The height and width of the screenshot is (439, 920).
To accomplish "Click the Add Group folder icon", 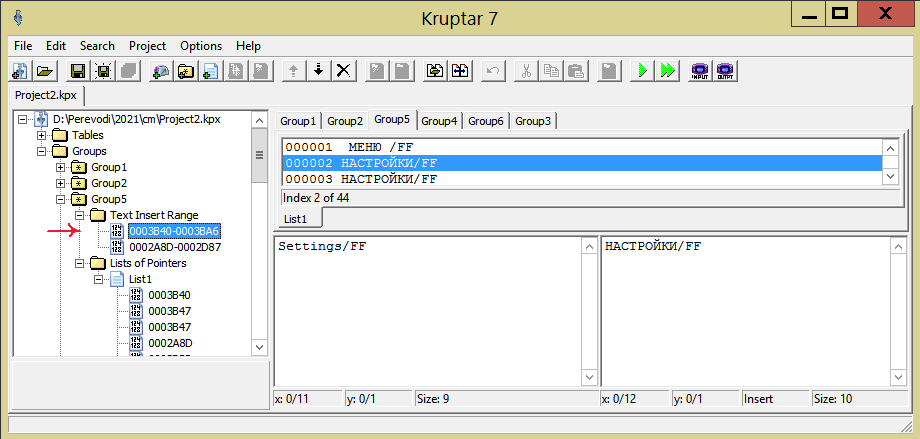I will point(185,71).
